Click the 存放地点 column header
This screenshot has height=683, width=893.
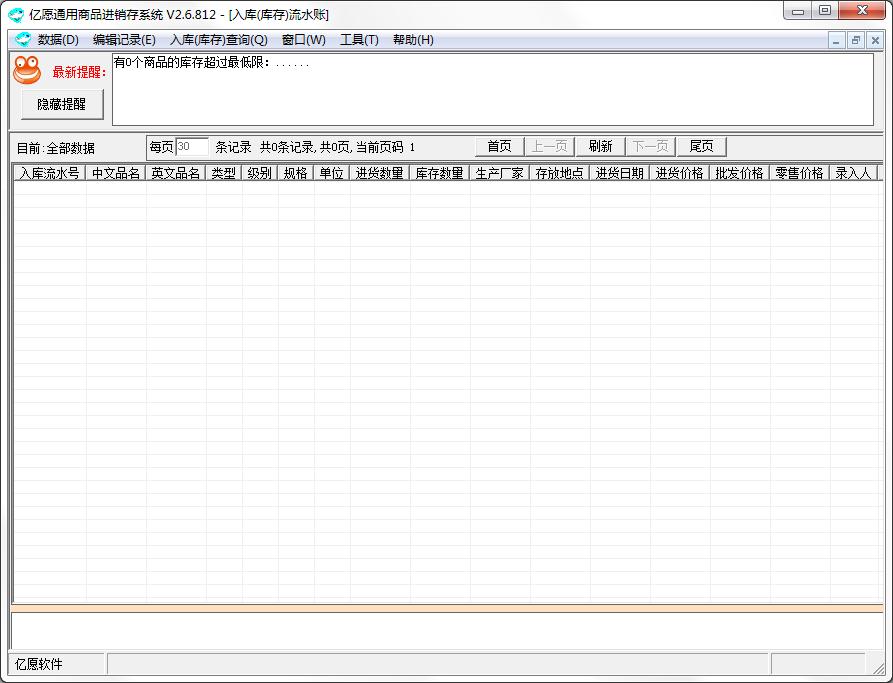(559, 173)
